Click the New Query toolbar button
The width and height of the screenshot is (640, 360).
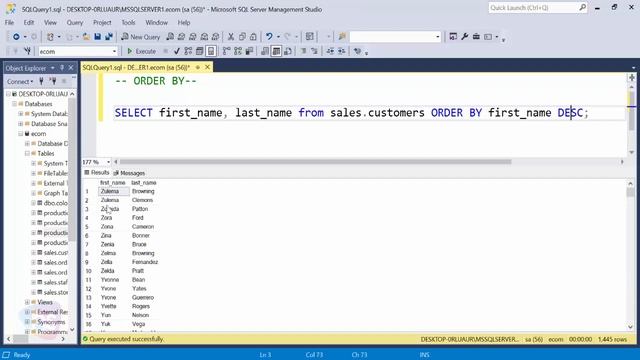click(x=141, y=37)
